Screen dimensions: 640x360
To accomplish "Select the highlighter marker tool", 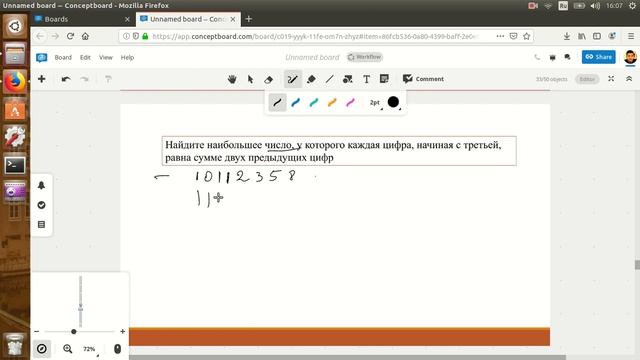I will point(311,79).
